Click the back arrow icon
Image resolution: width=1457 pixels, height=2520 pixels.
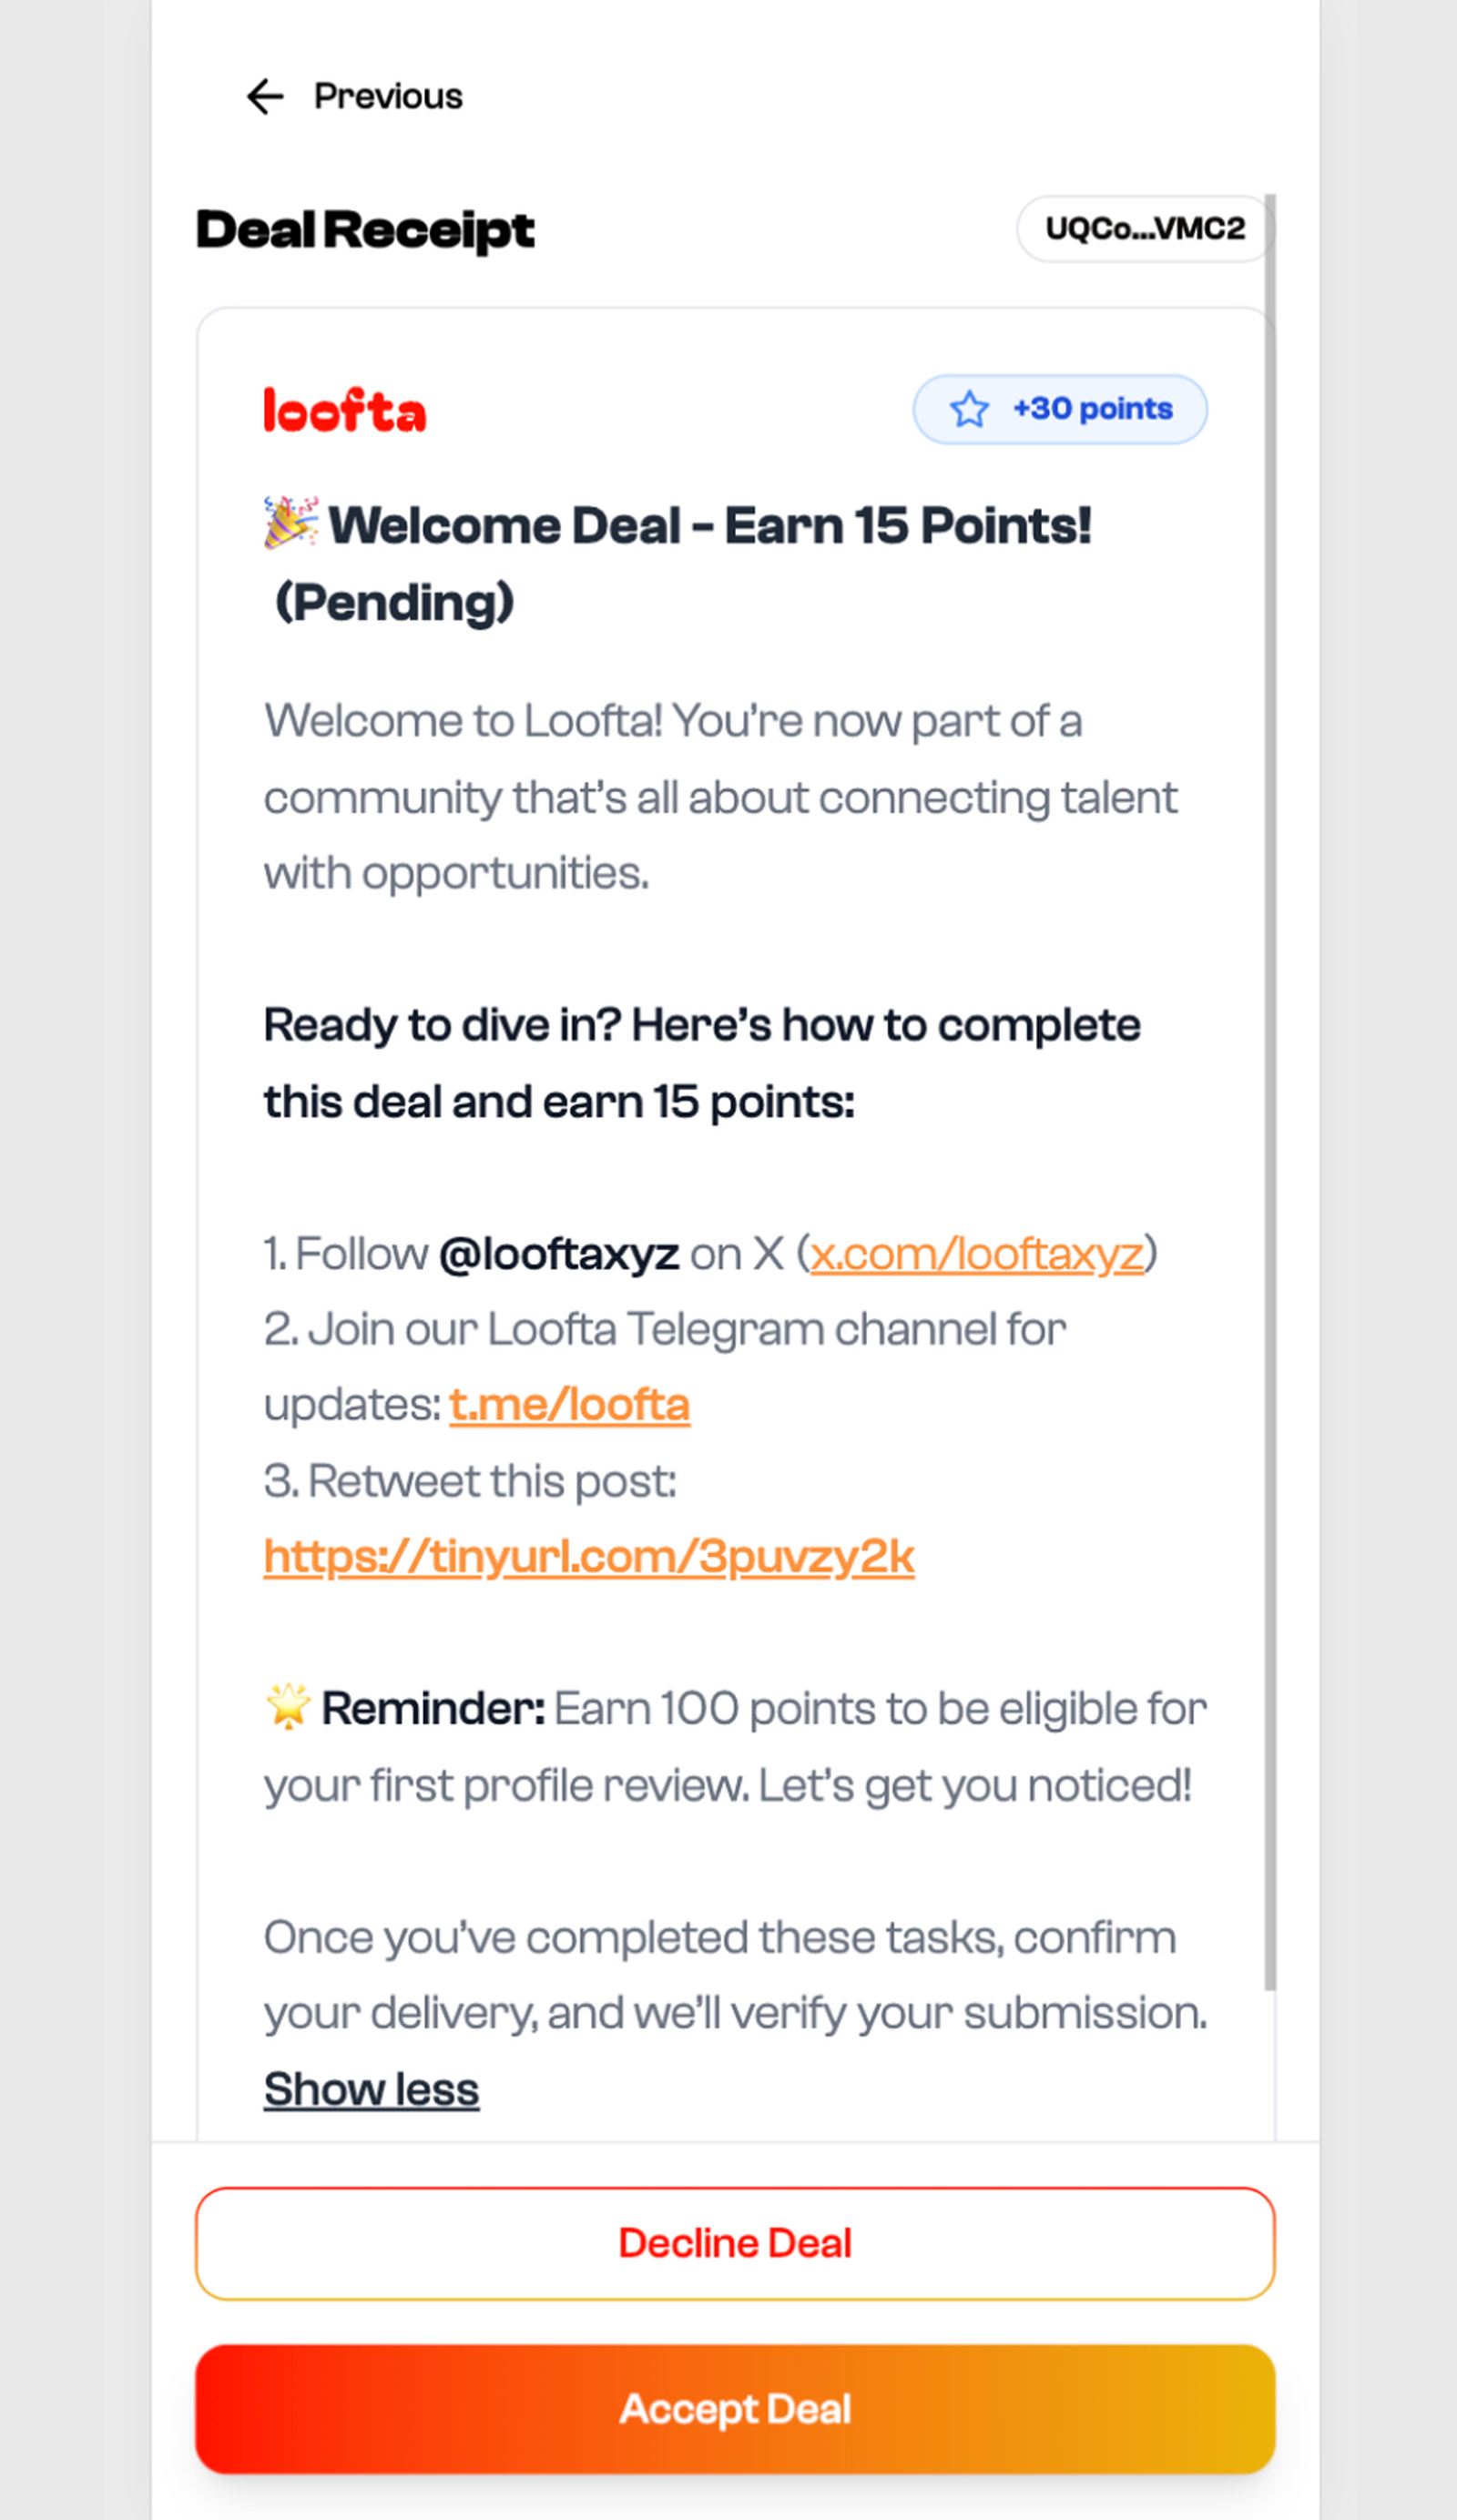(265, 97)
